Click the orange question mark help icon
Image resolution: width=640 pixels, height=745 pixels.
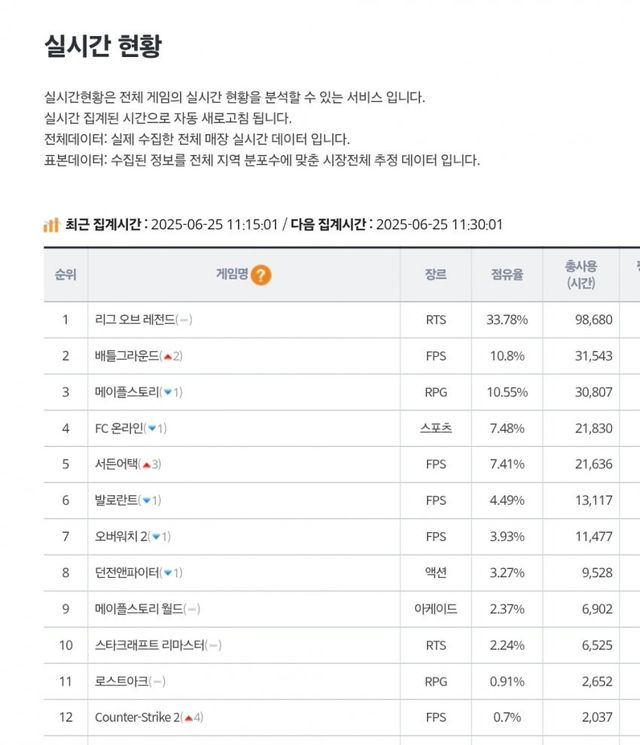[261, 275]
